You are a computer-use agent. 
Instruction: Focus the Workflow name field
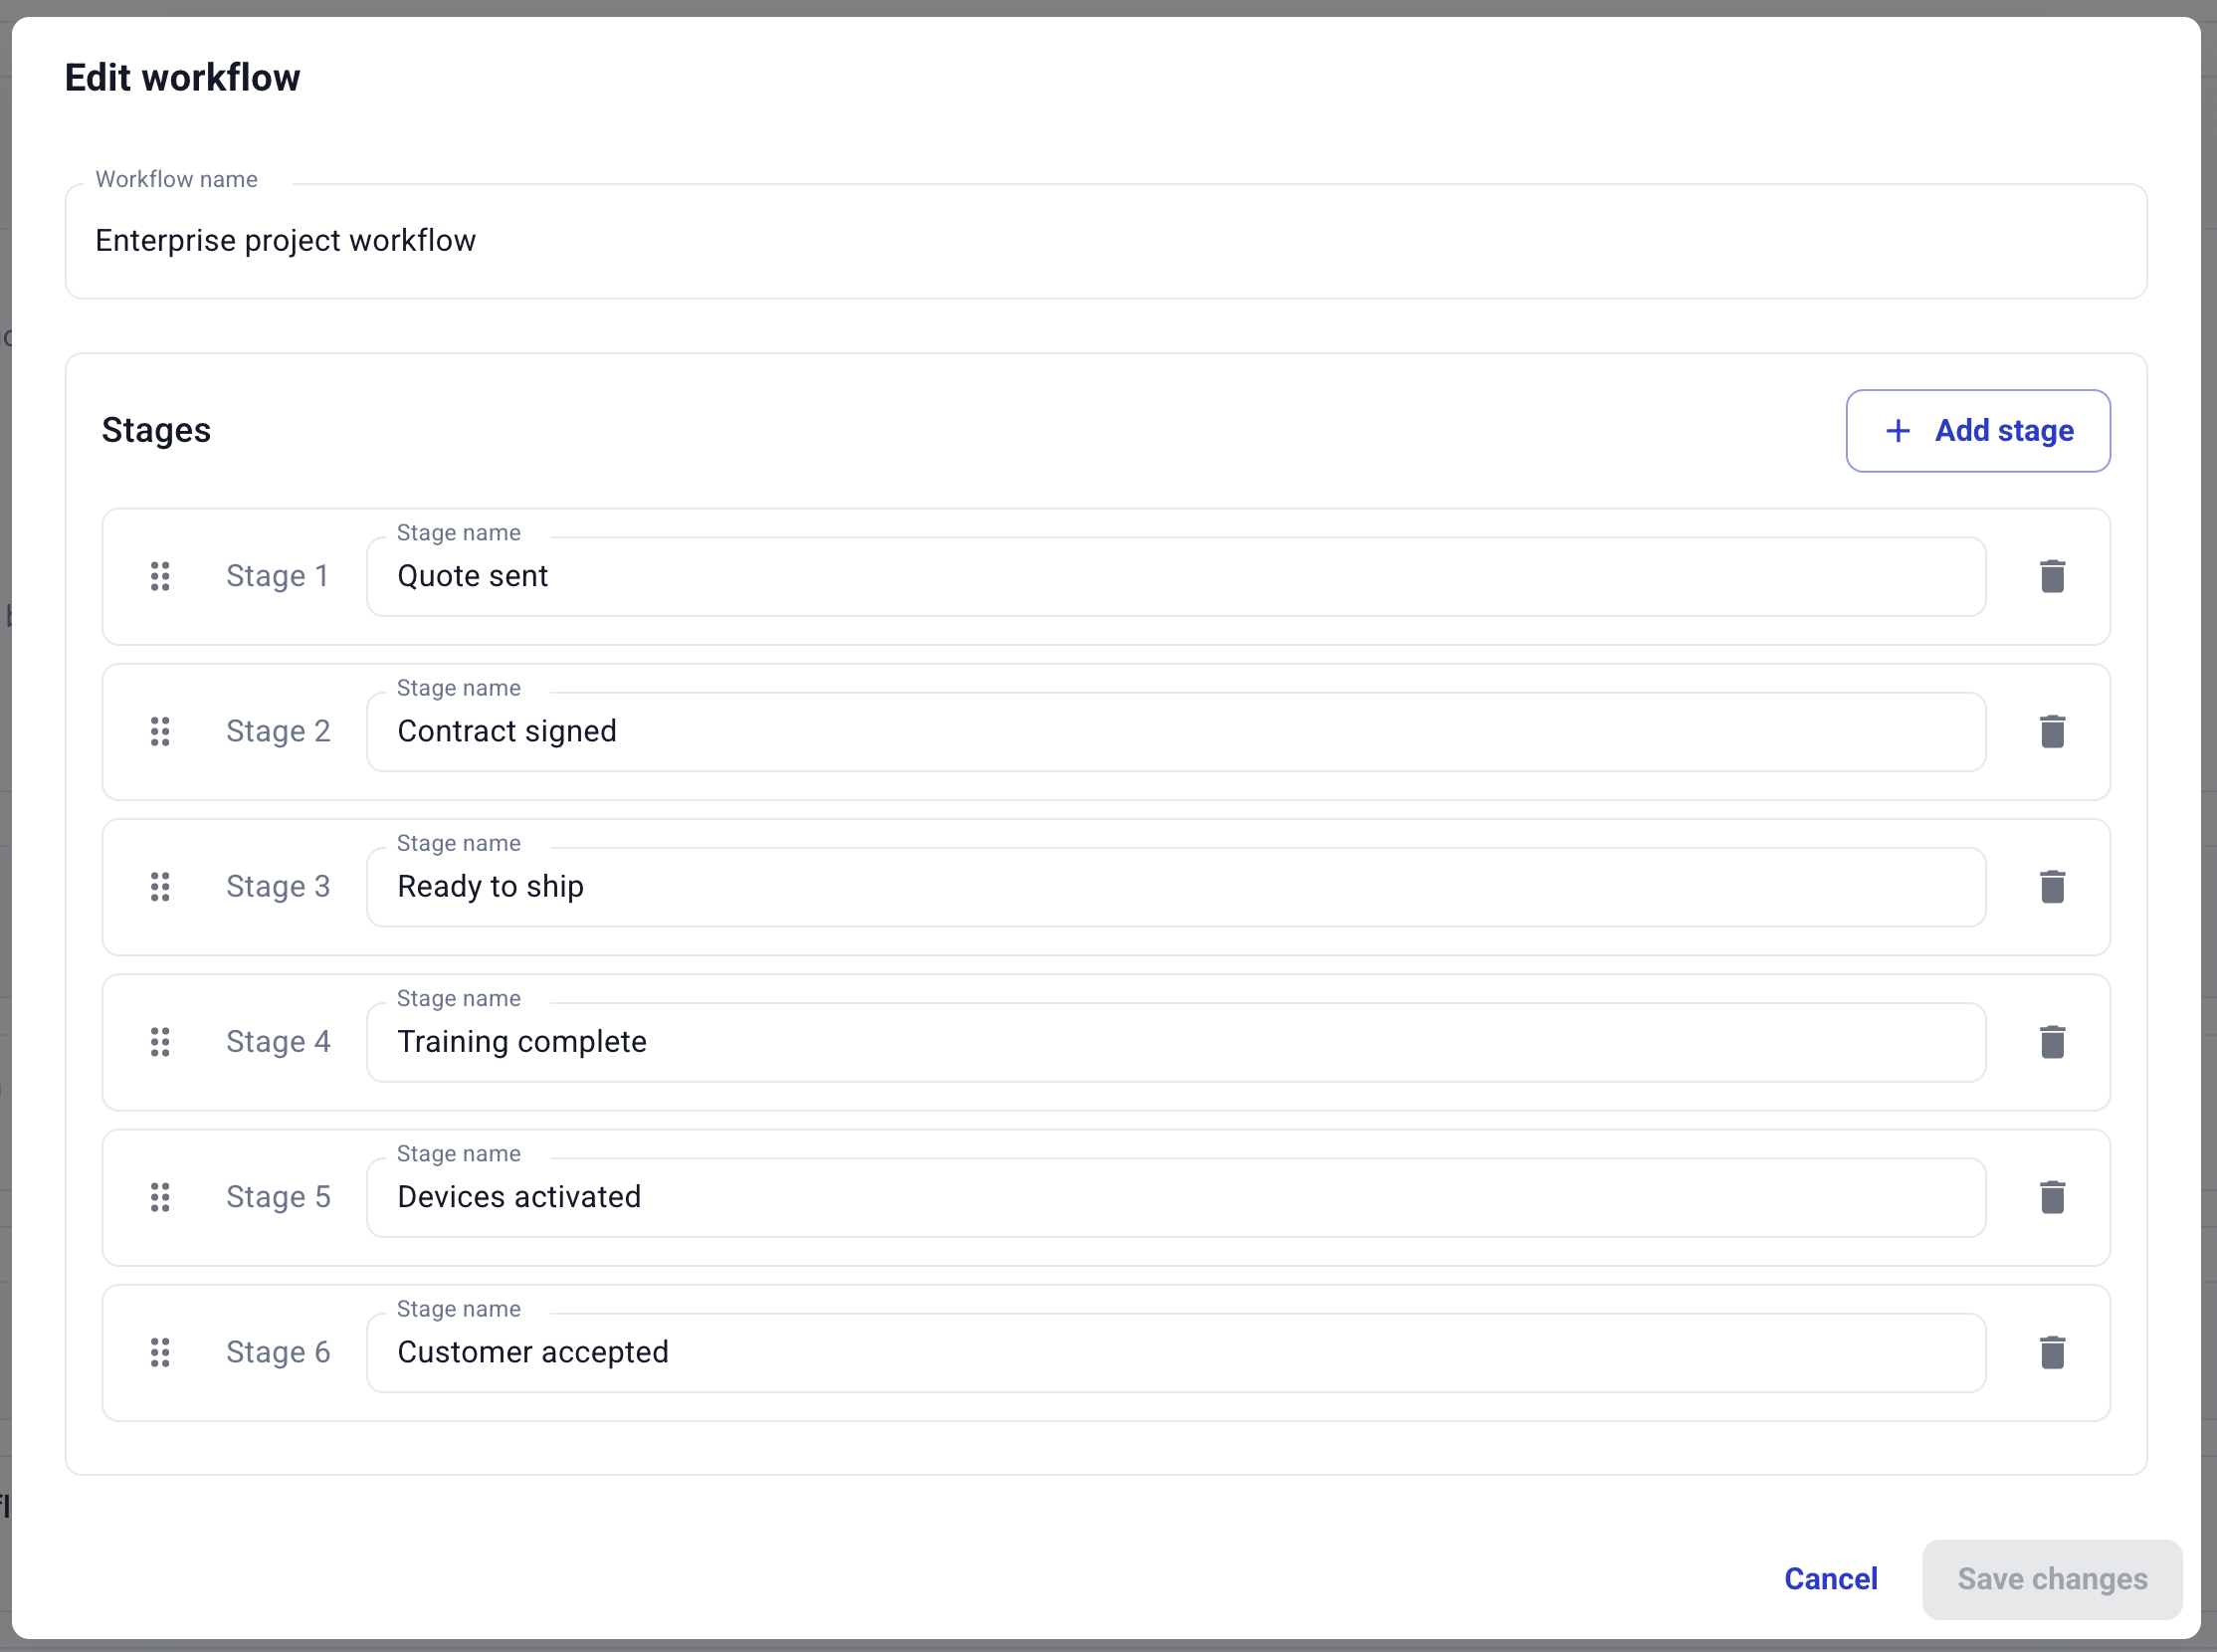pos(1106,241)
